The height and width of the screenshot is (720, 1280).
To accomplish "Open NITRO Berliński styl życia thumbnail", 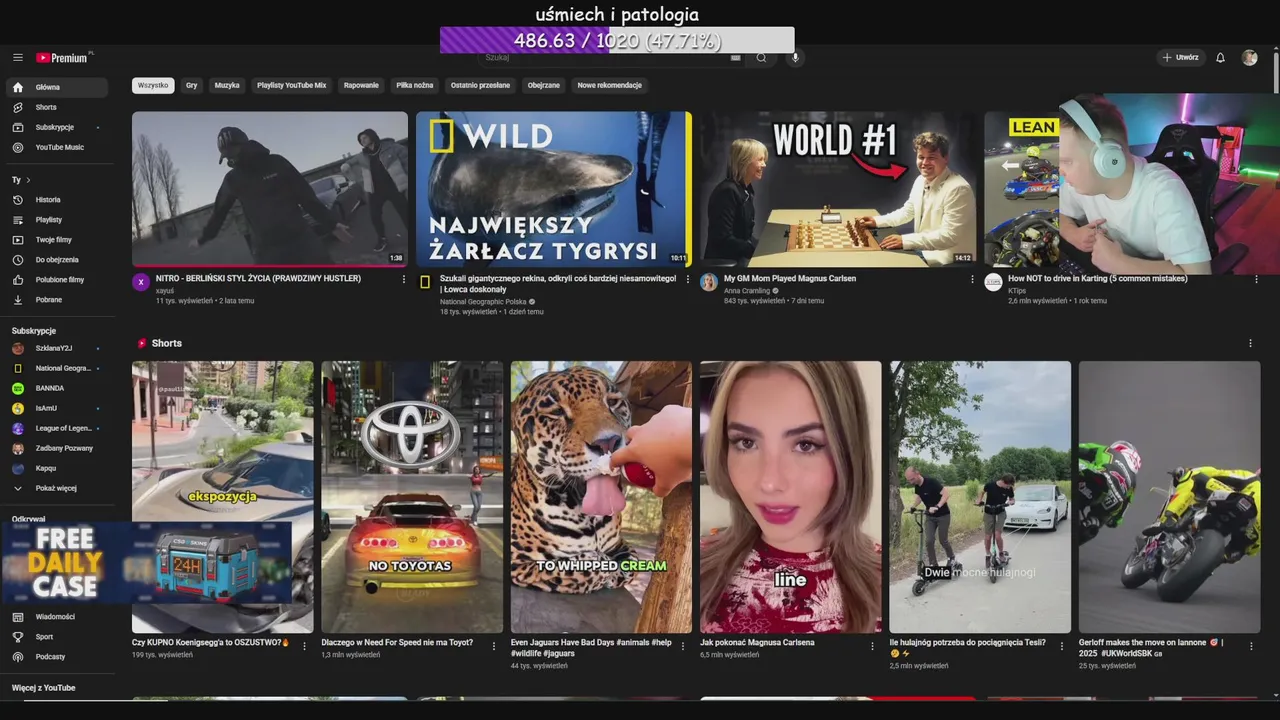I will [x=270, y=189].
